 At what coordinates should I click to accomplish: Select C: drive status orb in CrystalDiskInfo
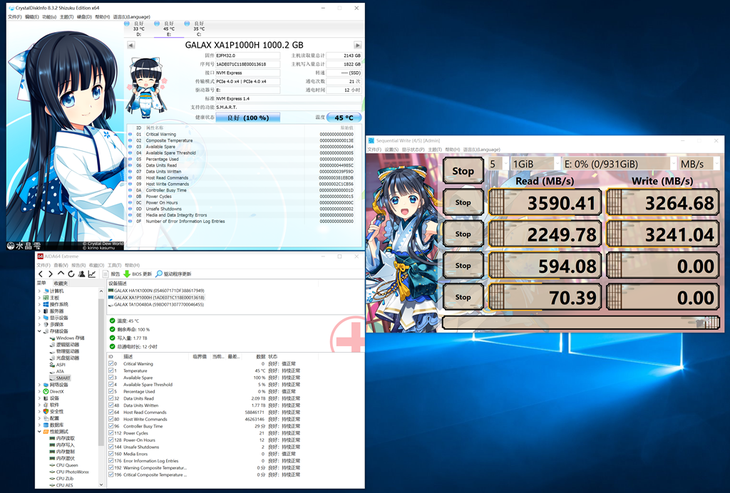[187, 23]
